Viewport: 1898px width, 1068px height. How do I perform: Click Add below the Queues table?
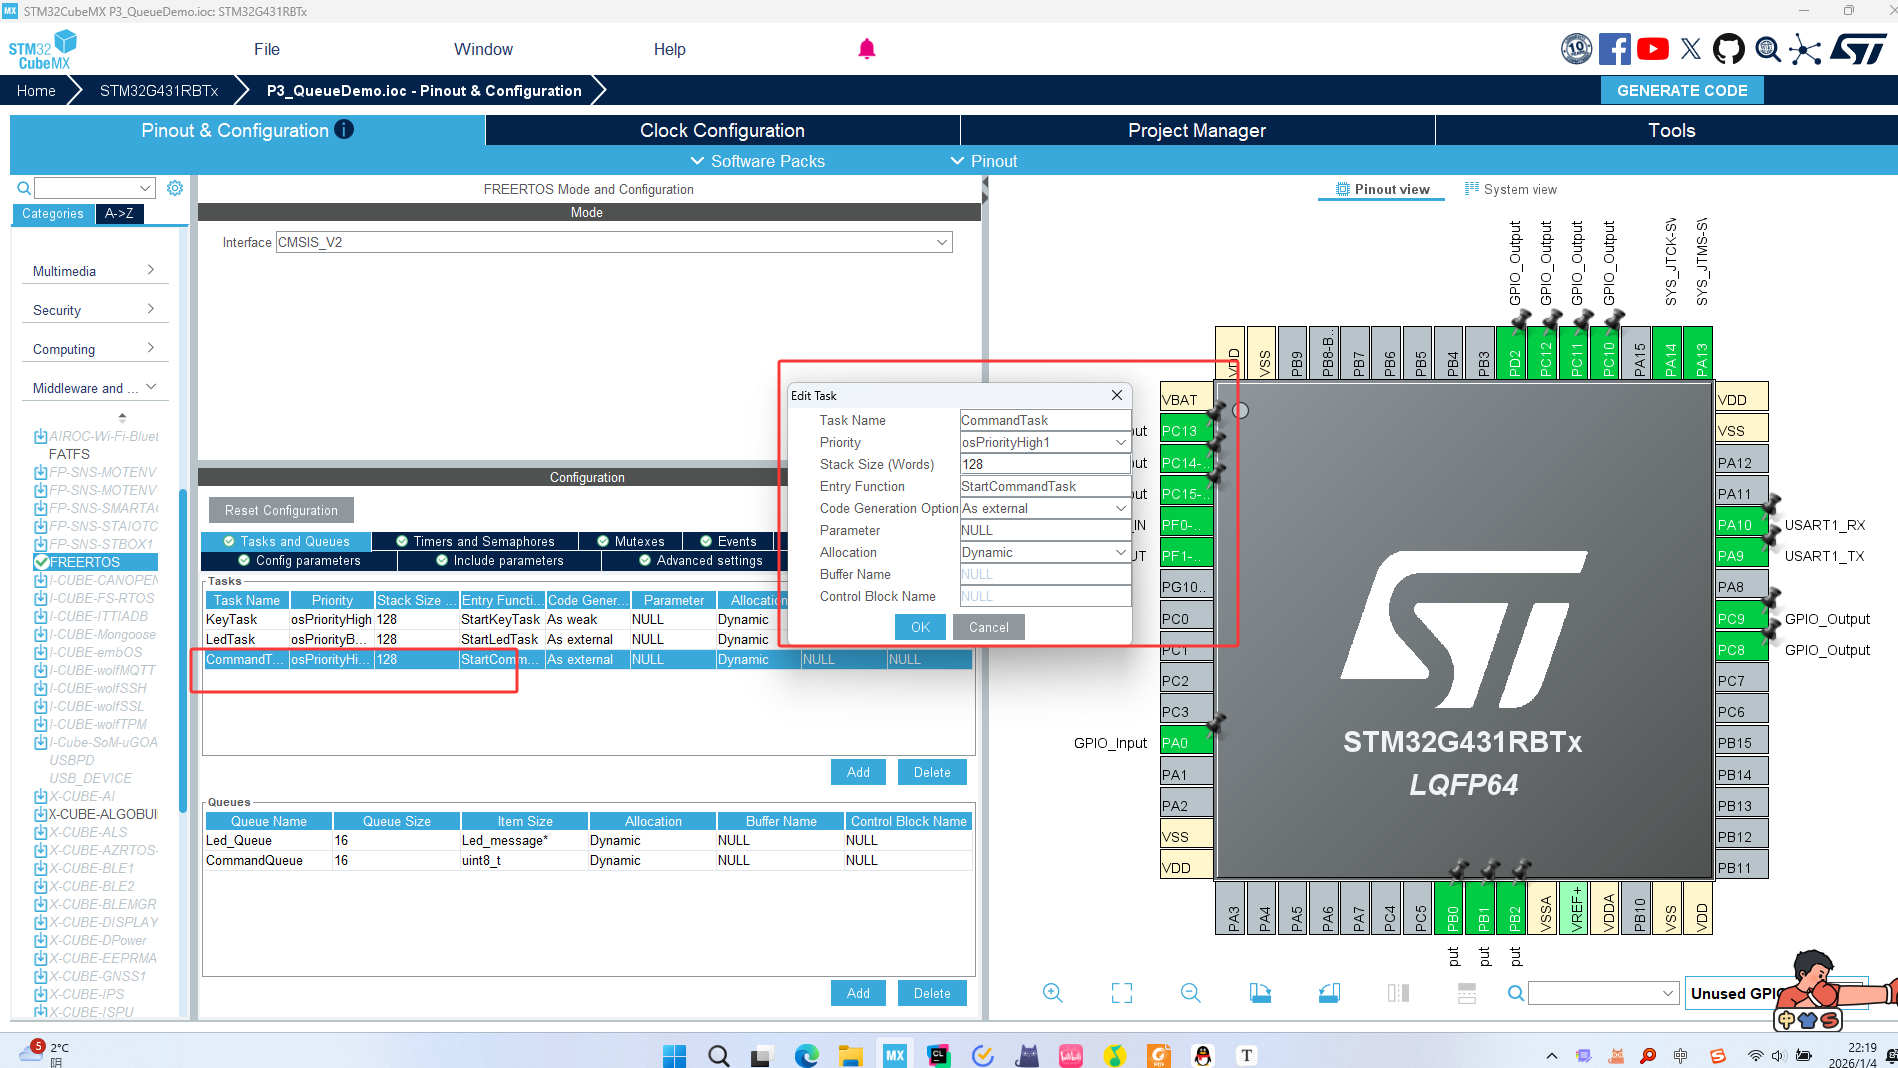858,993
